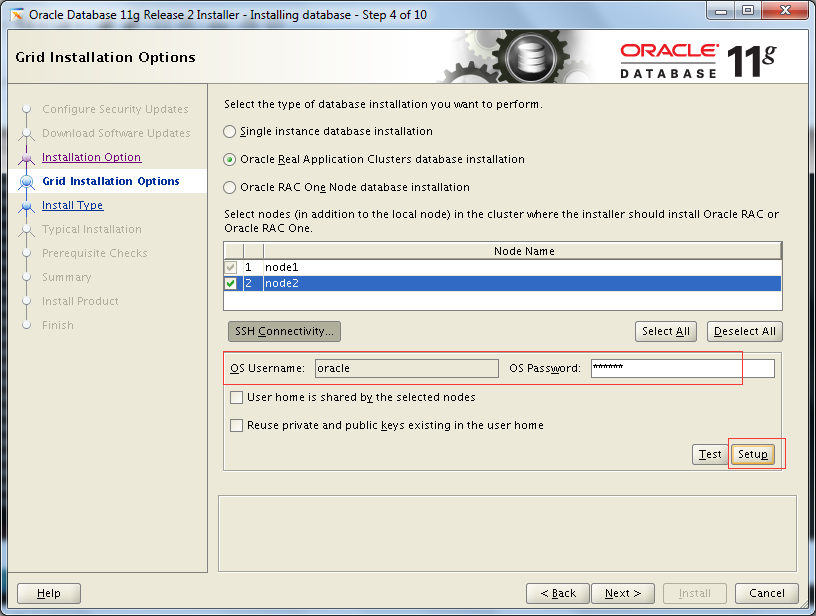Uncheck the node2 row checkbox
816x616 pixels.
231,284
